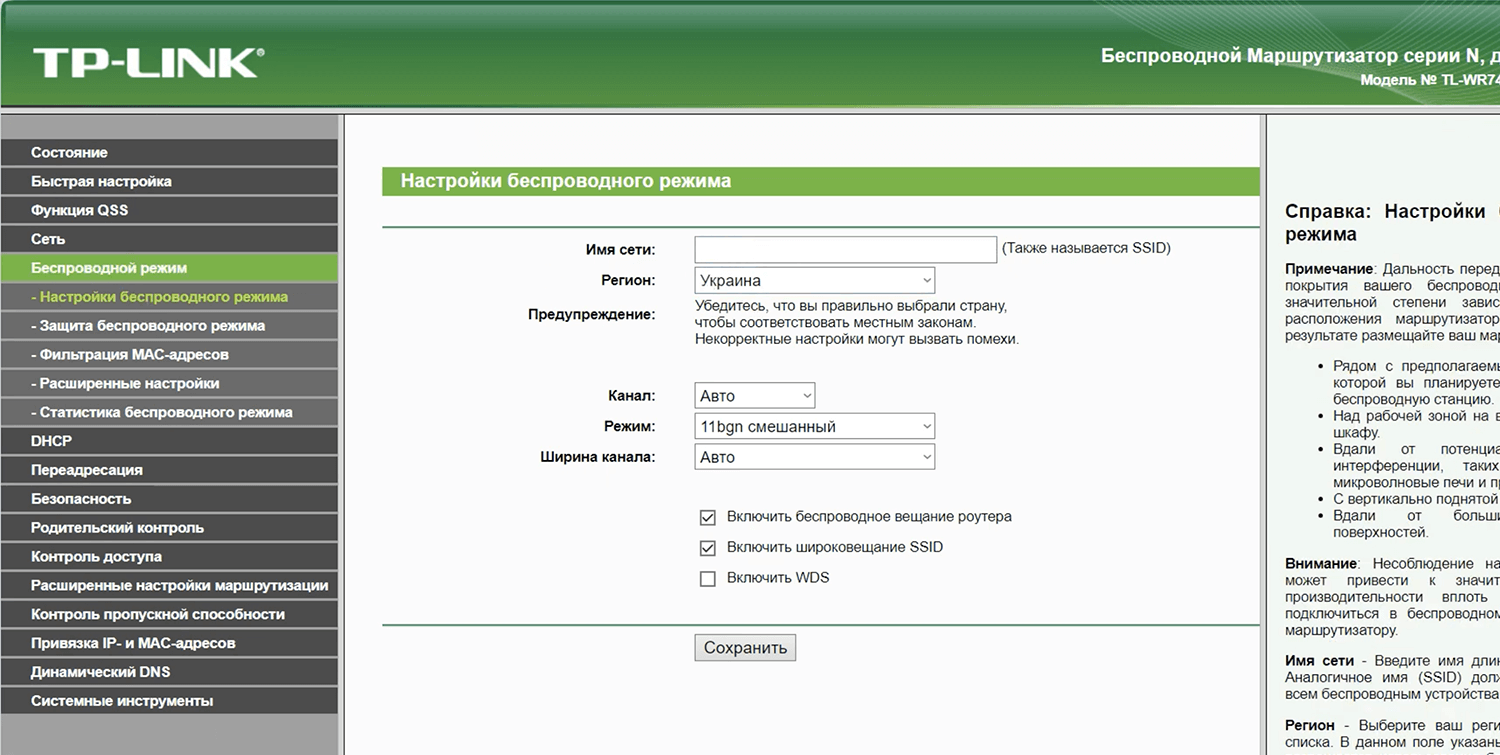The width and height of the screenshot is (1500, 755).
Task: Expand the Ширина канала dropdown
Action: tap(814, 457)
